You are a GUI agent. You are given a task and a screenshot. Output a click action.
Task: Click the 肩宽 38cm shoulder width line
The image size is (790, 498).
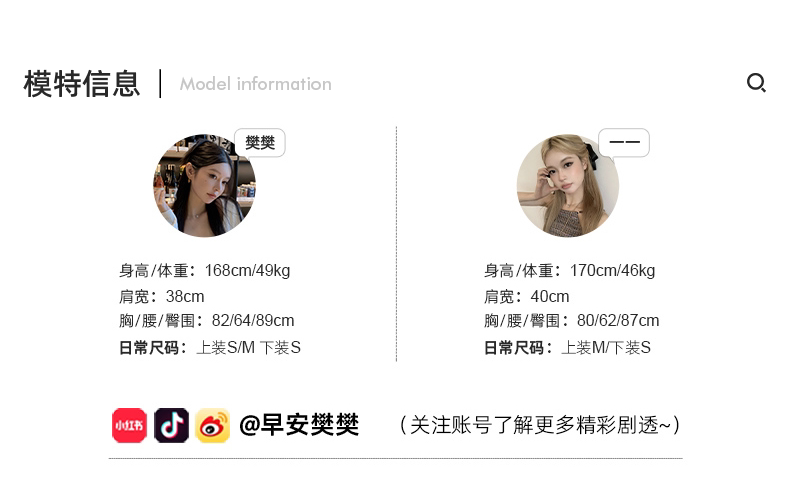coord(162,296)
